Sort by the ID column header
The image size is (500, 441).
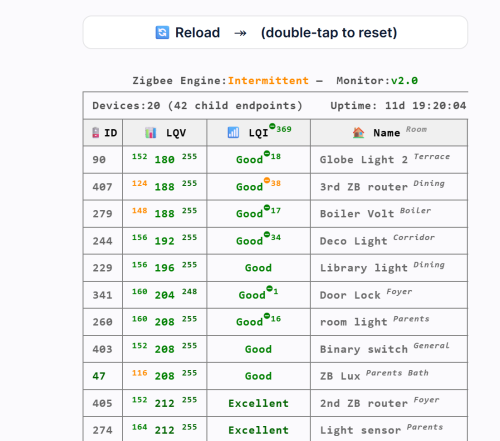103,133
